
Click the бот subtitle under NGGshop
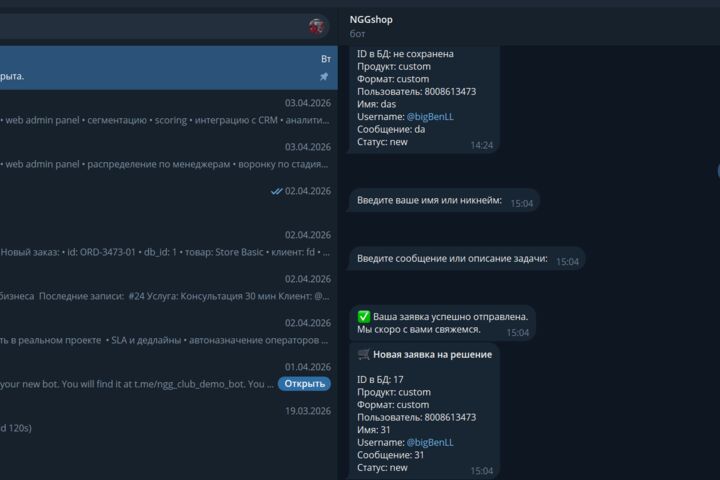pos(357,34)
